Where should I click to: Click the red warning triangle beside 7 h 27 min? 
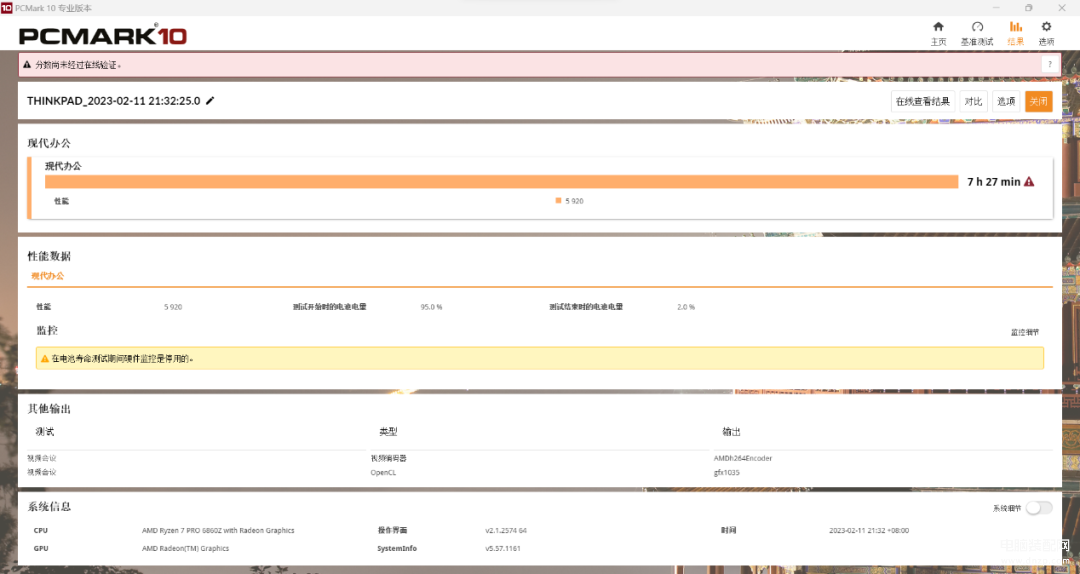(1029, 182)
